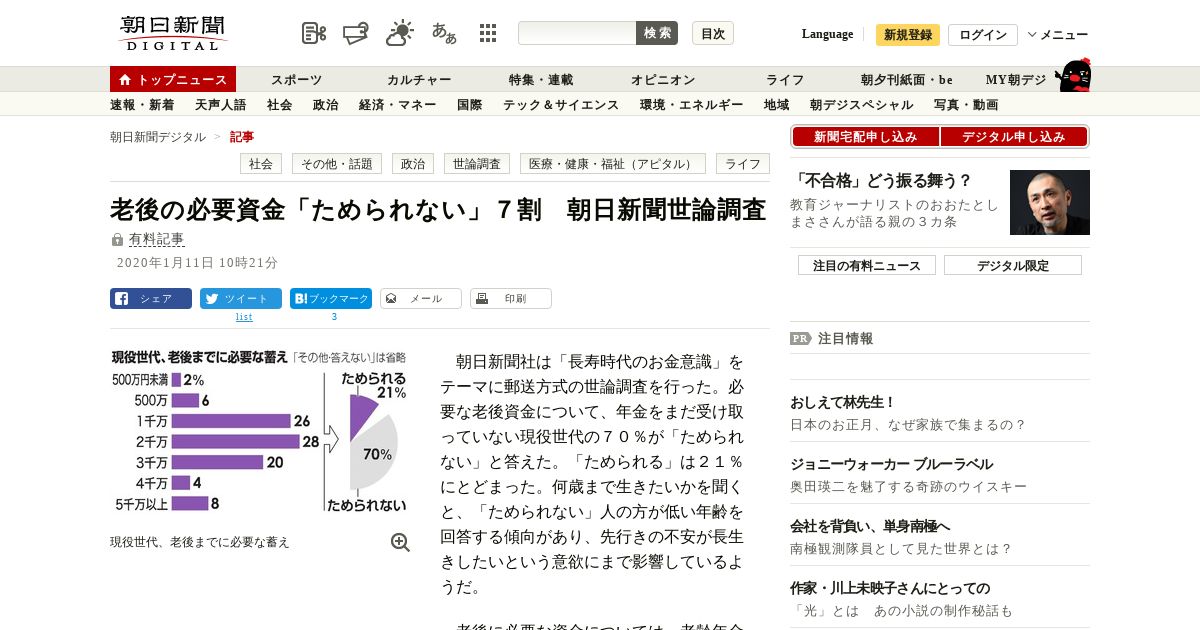The image size is (1200, 630).
Task: Open the Language link
Action: pyautogui.click(x=827, y=34)
